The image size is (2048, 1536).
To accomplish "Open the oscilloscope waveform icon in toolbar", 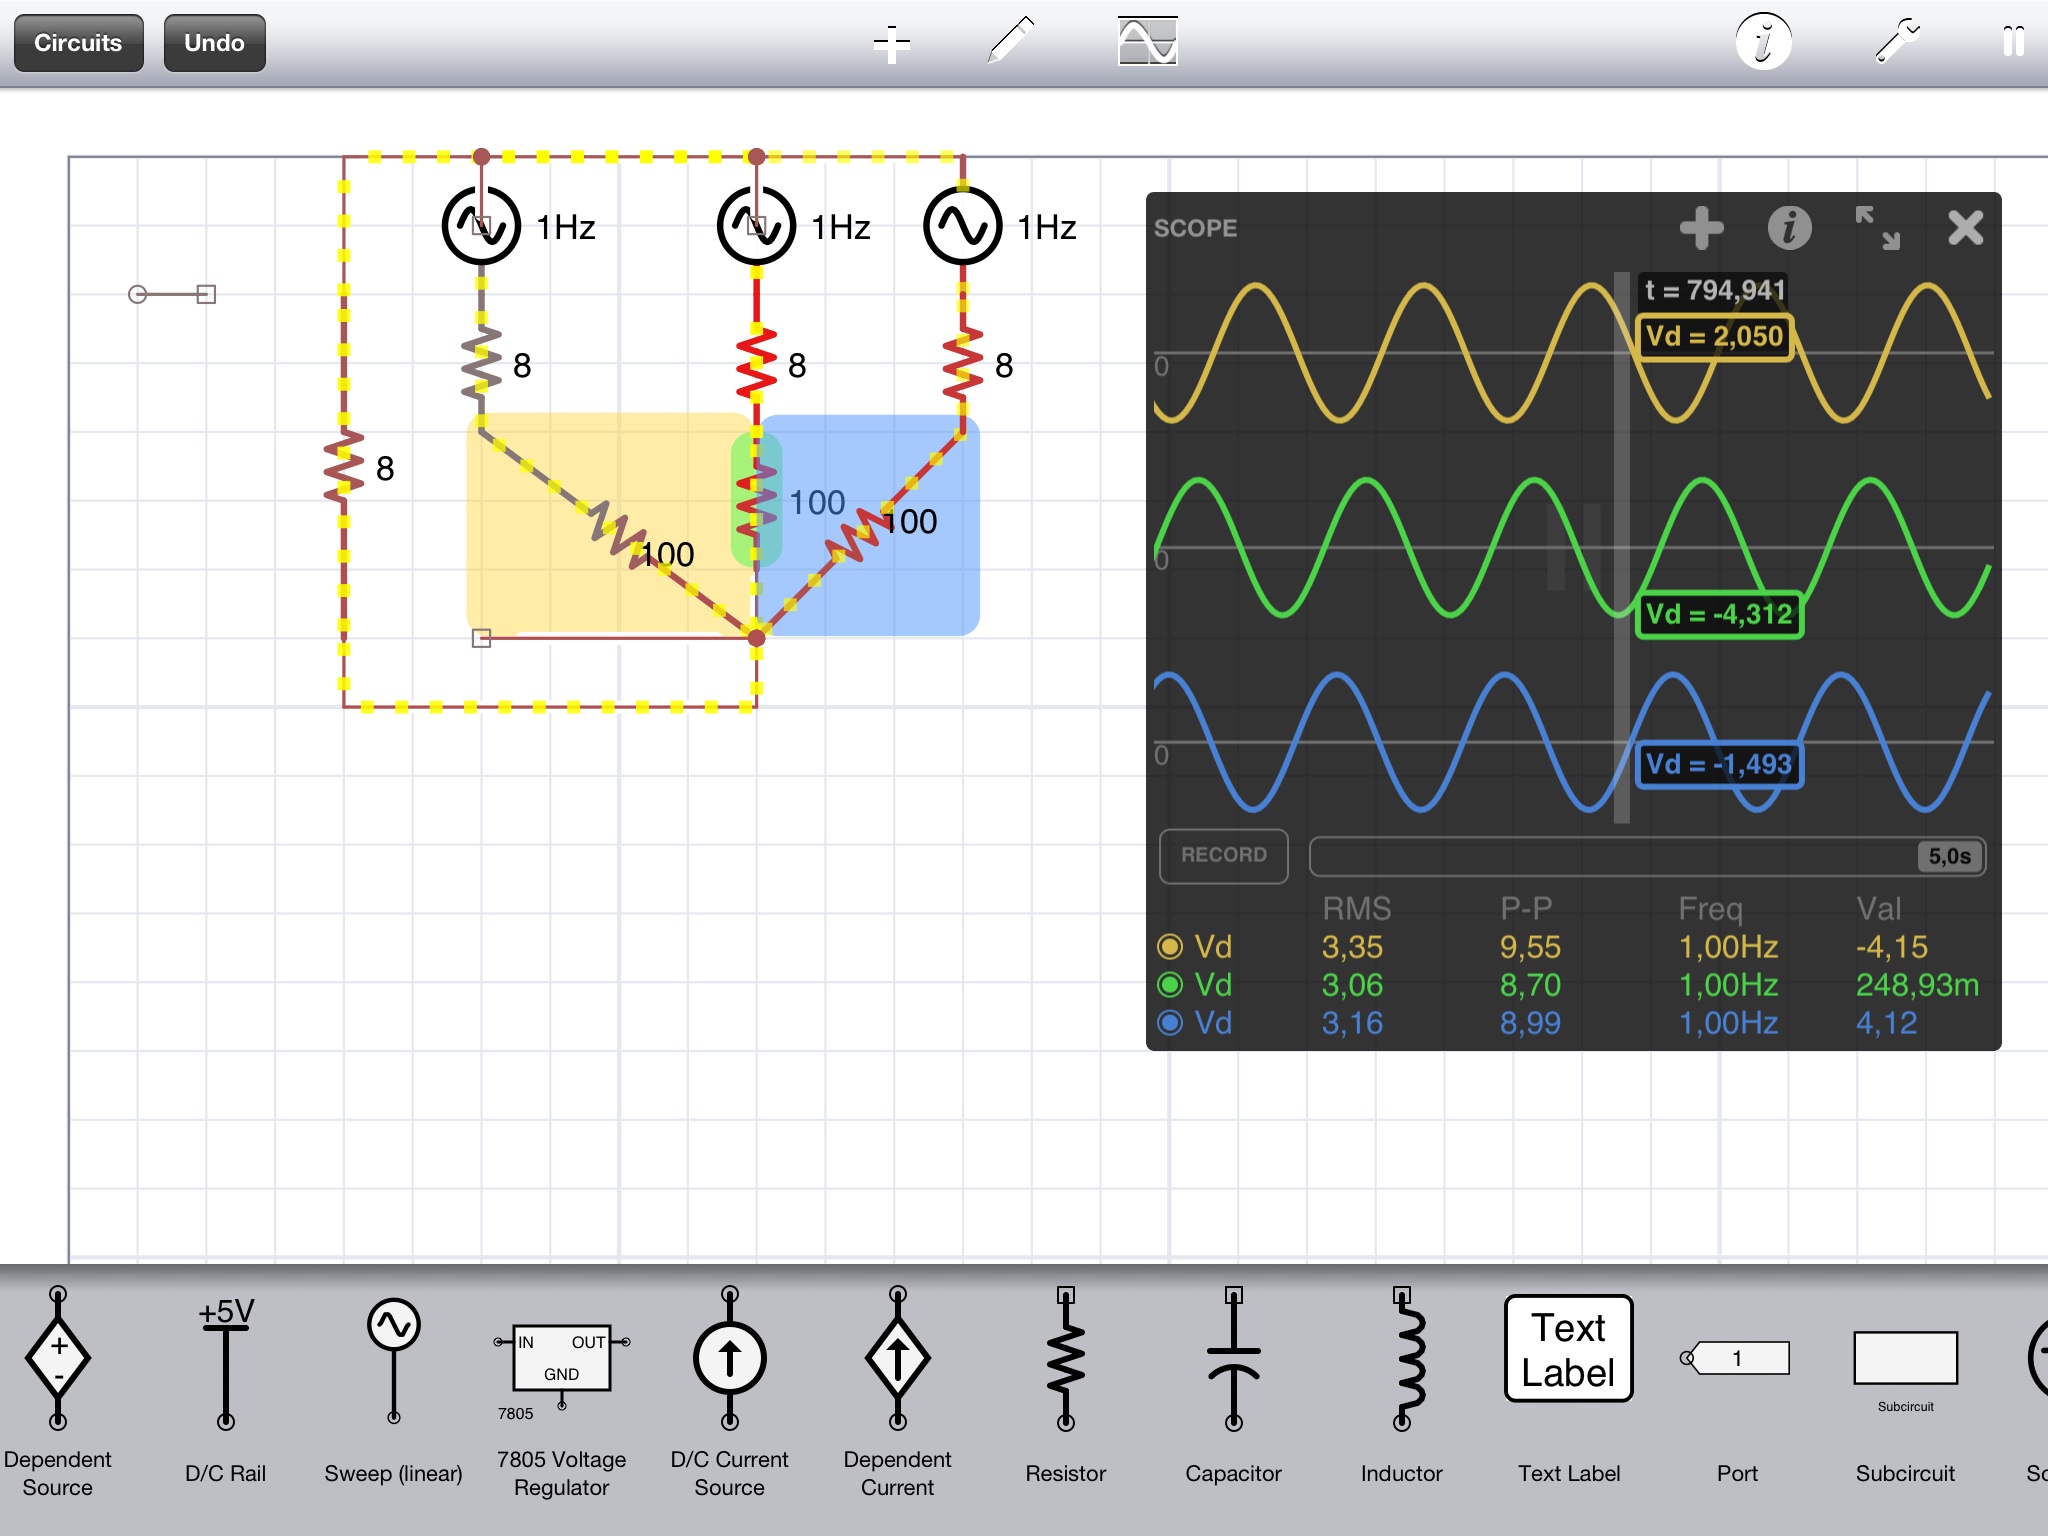I will [1147, 42].
